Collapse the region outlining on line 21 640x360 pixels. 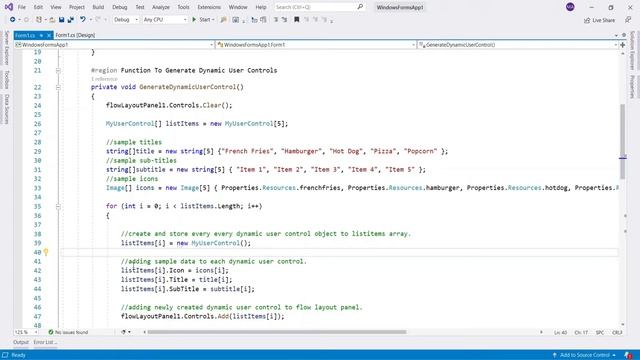click(x=58, y=71)
